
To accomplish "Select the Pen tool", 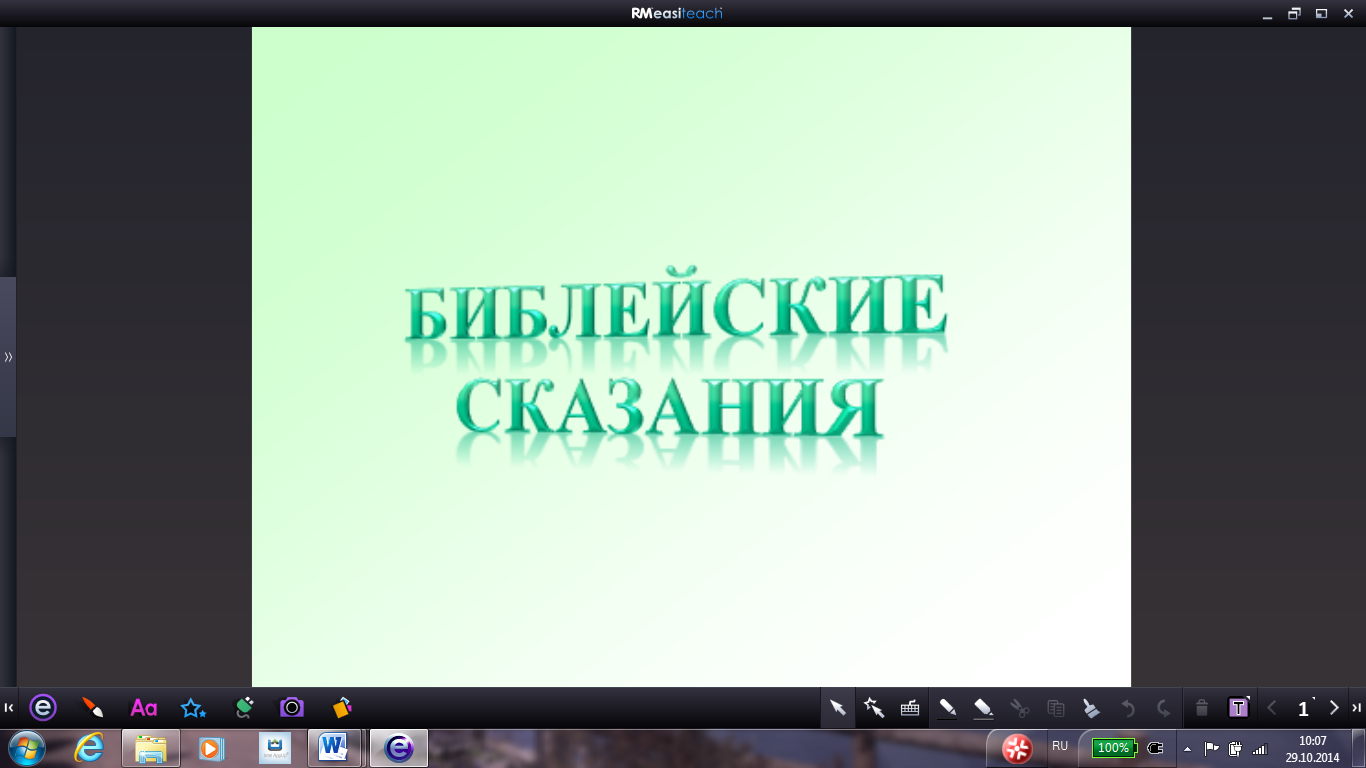I will tap(947, 708).
